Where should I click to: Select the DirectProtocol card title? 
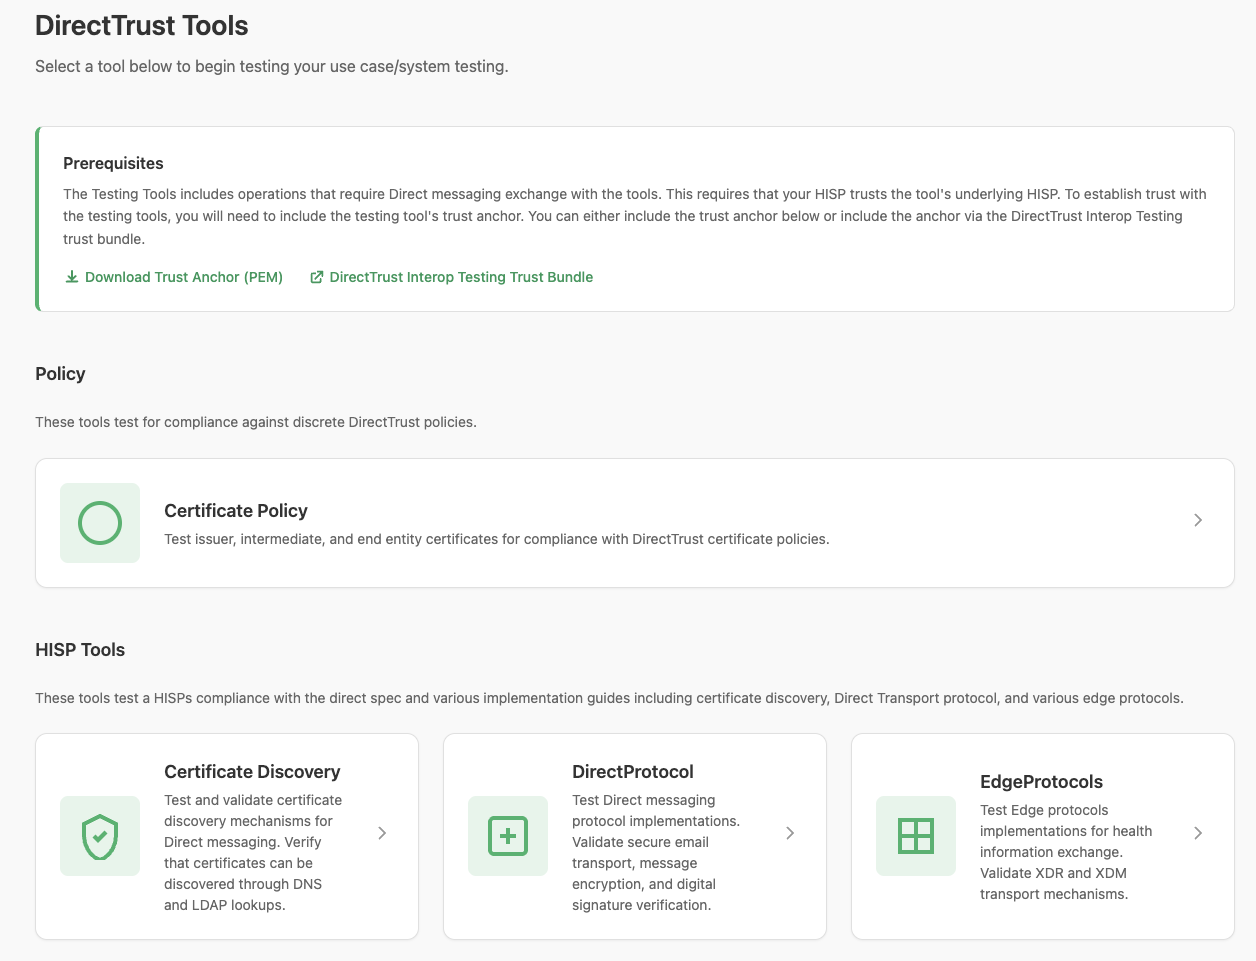(x=633, y=772)
